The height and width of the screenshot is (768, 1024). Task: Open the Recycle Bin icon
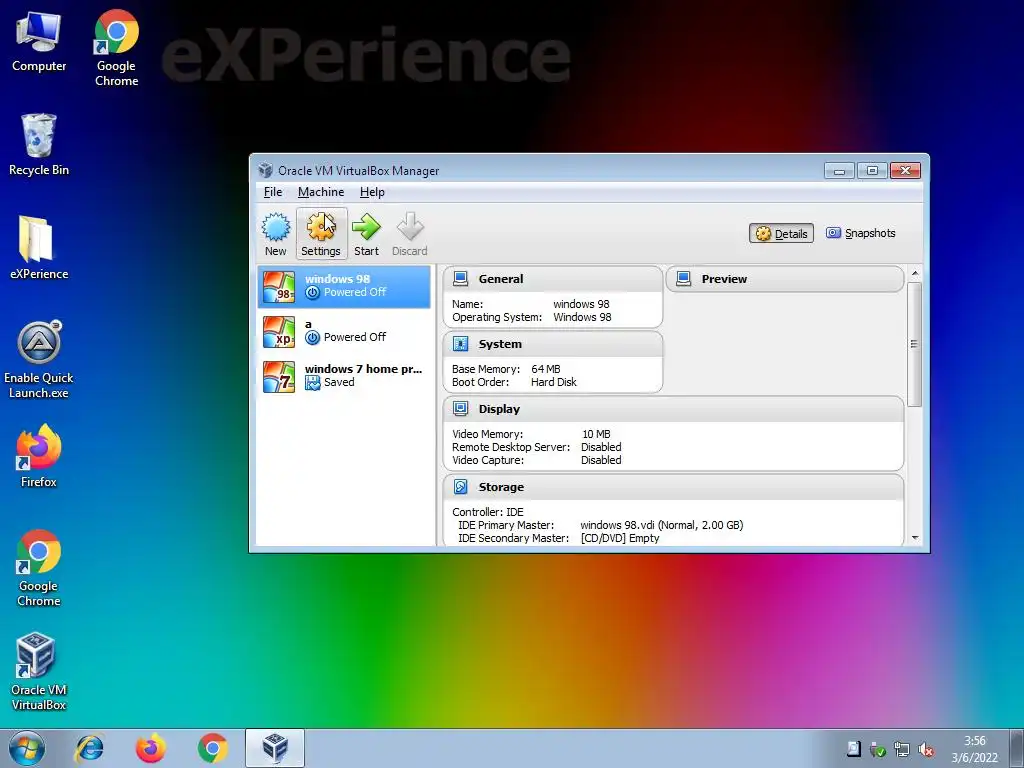pyautogui.click(x=39, y=144)
